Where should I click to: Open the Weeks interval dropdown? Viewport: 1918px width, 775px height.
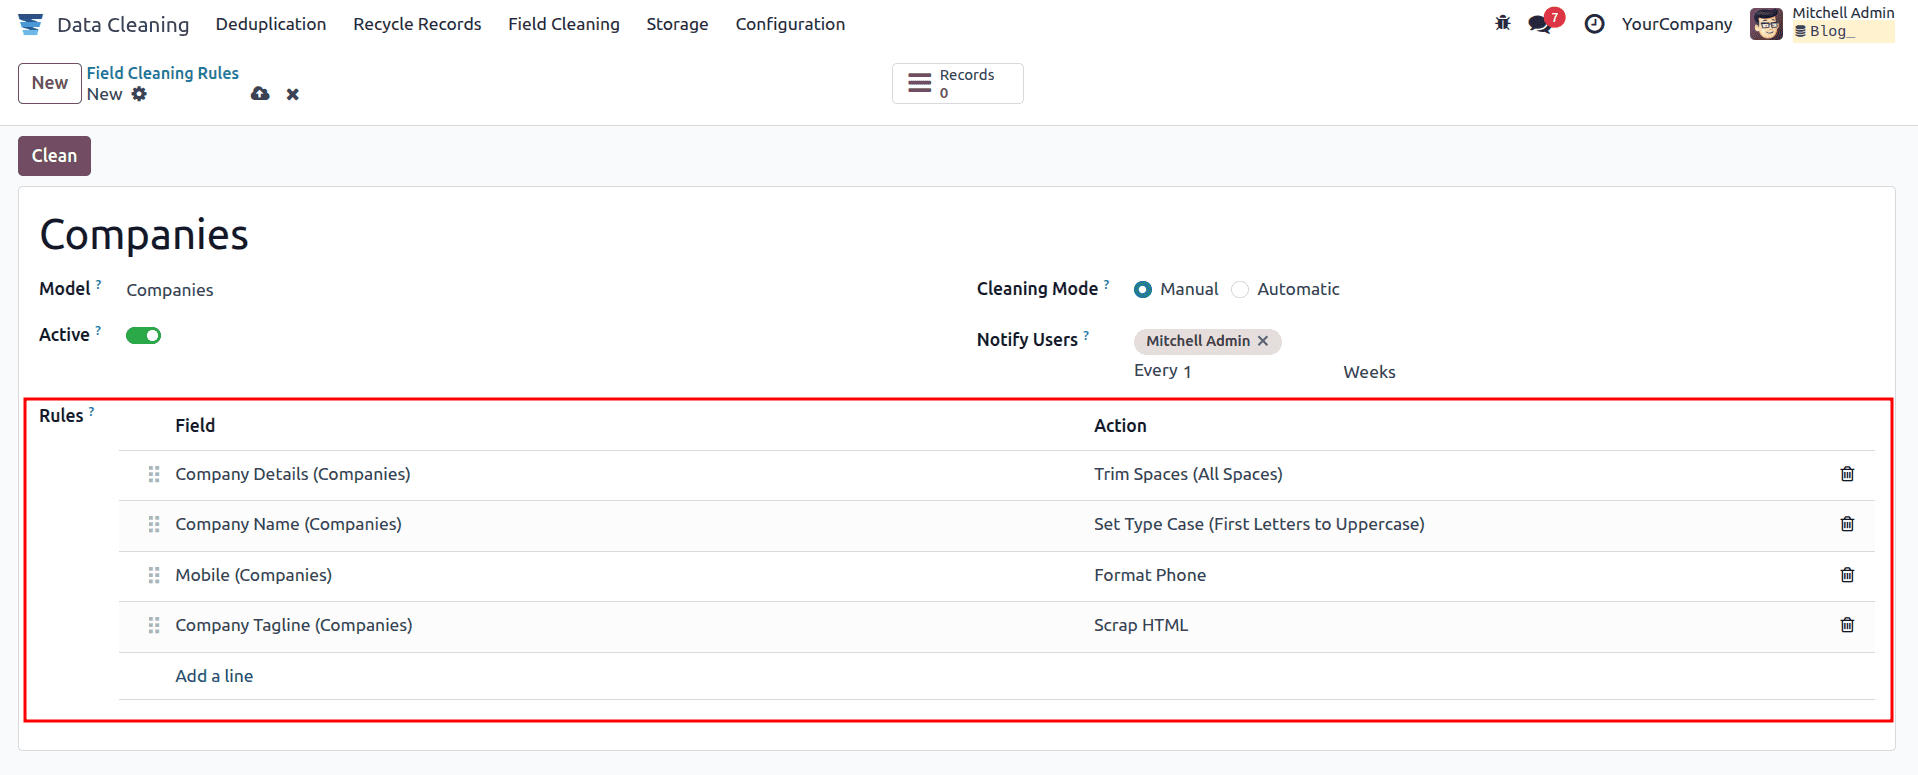pyautogui.click(x=1369, y=372)
